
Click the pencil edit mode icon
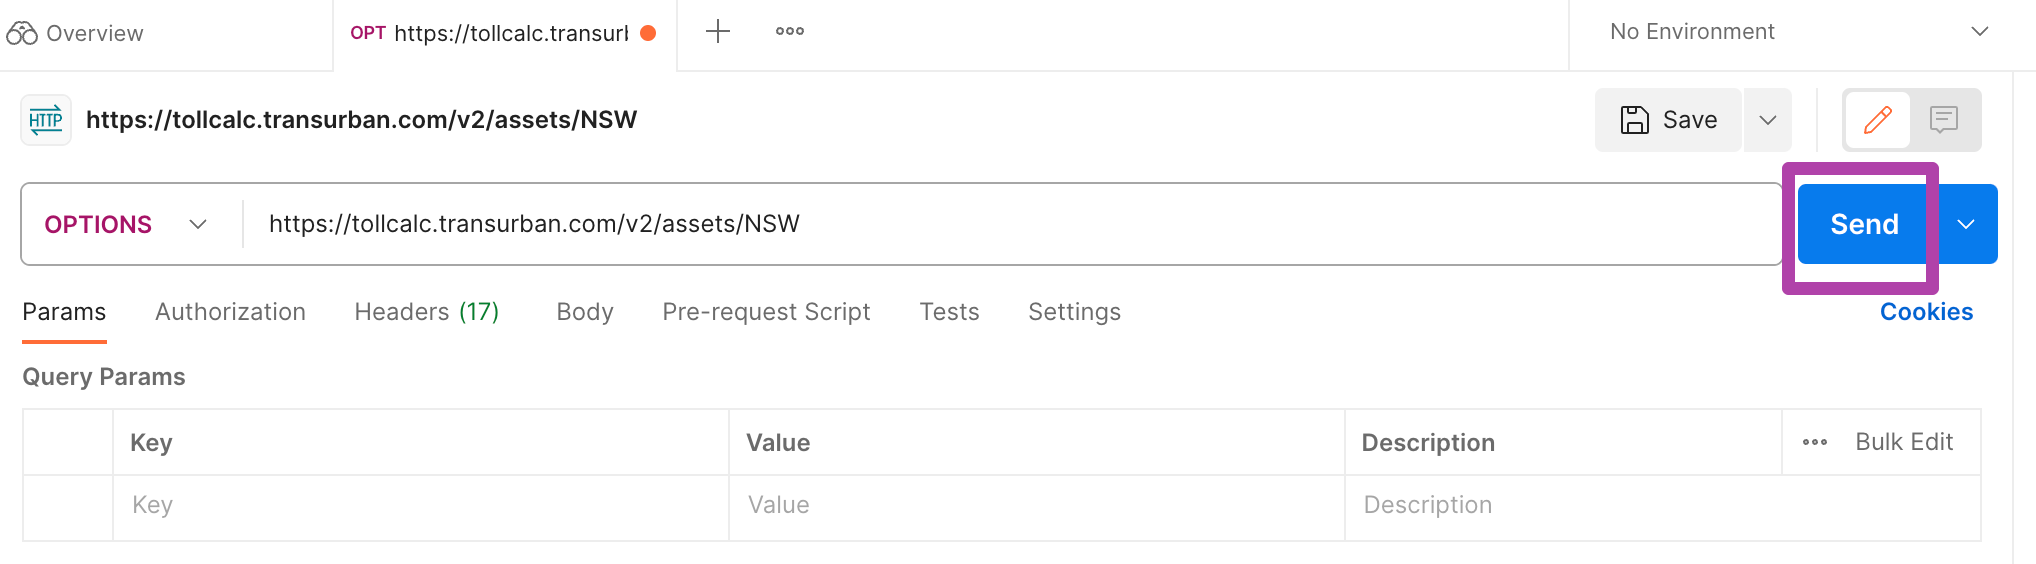pyautogui.click(x=1878, y=120)
